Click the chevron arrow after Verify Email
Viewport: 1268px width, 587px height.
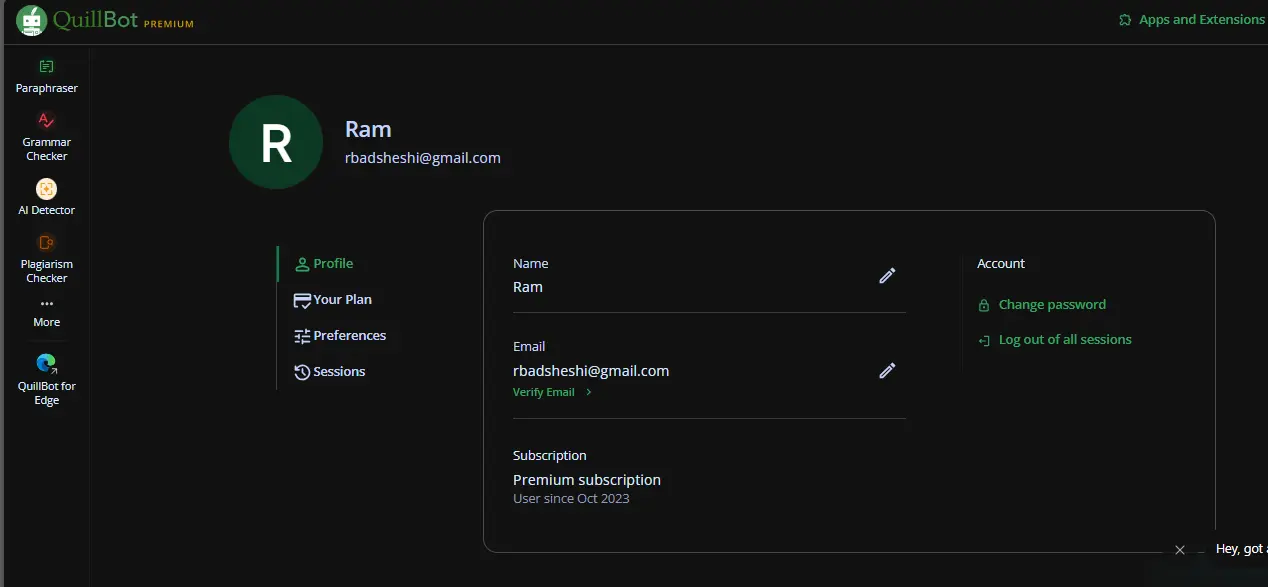pyautogui.click(x=589, y=393)
